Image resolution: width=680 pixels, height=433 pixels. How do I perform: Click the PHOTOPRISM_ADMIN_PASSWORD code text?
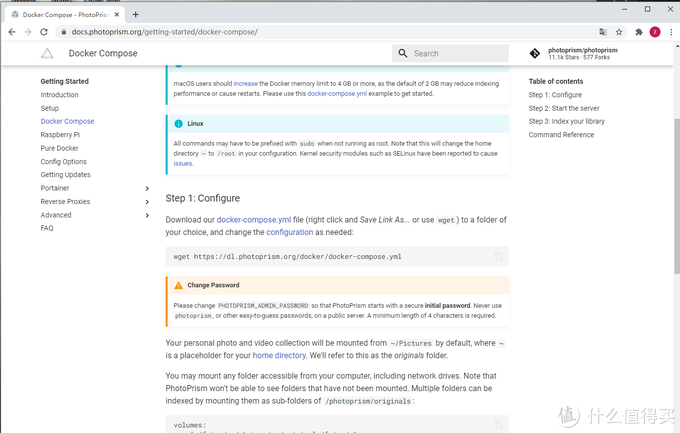tap(263, 305)
